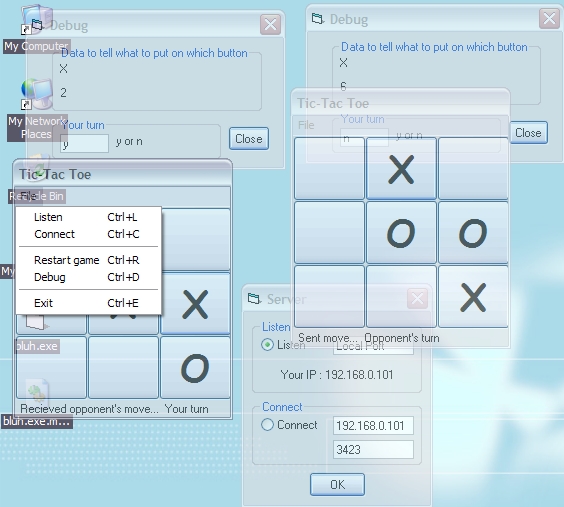Image resolution: width=564 pixels, height=507 pixels.
Task: Click the port field showing 3423
Action: coord(373,449)
